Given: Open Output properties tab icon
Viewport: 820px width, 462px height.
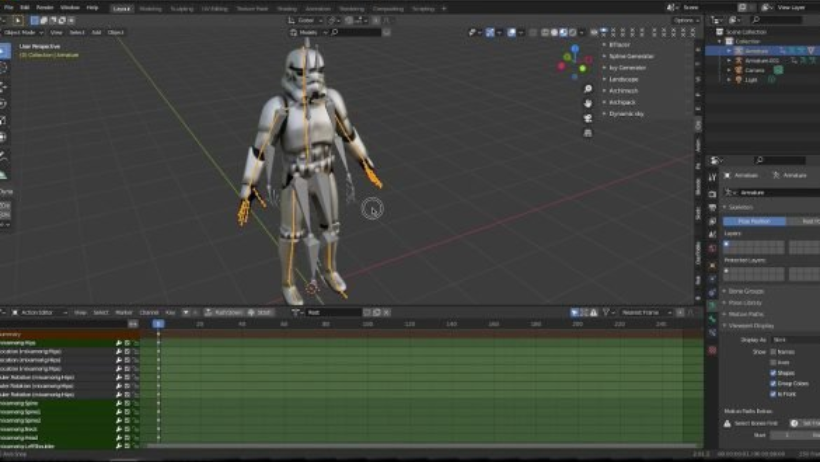Looking at the screenshot, I should [x=712, y=208].
